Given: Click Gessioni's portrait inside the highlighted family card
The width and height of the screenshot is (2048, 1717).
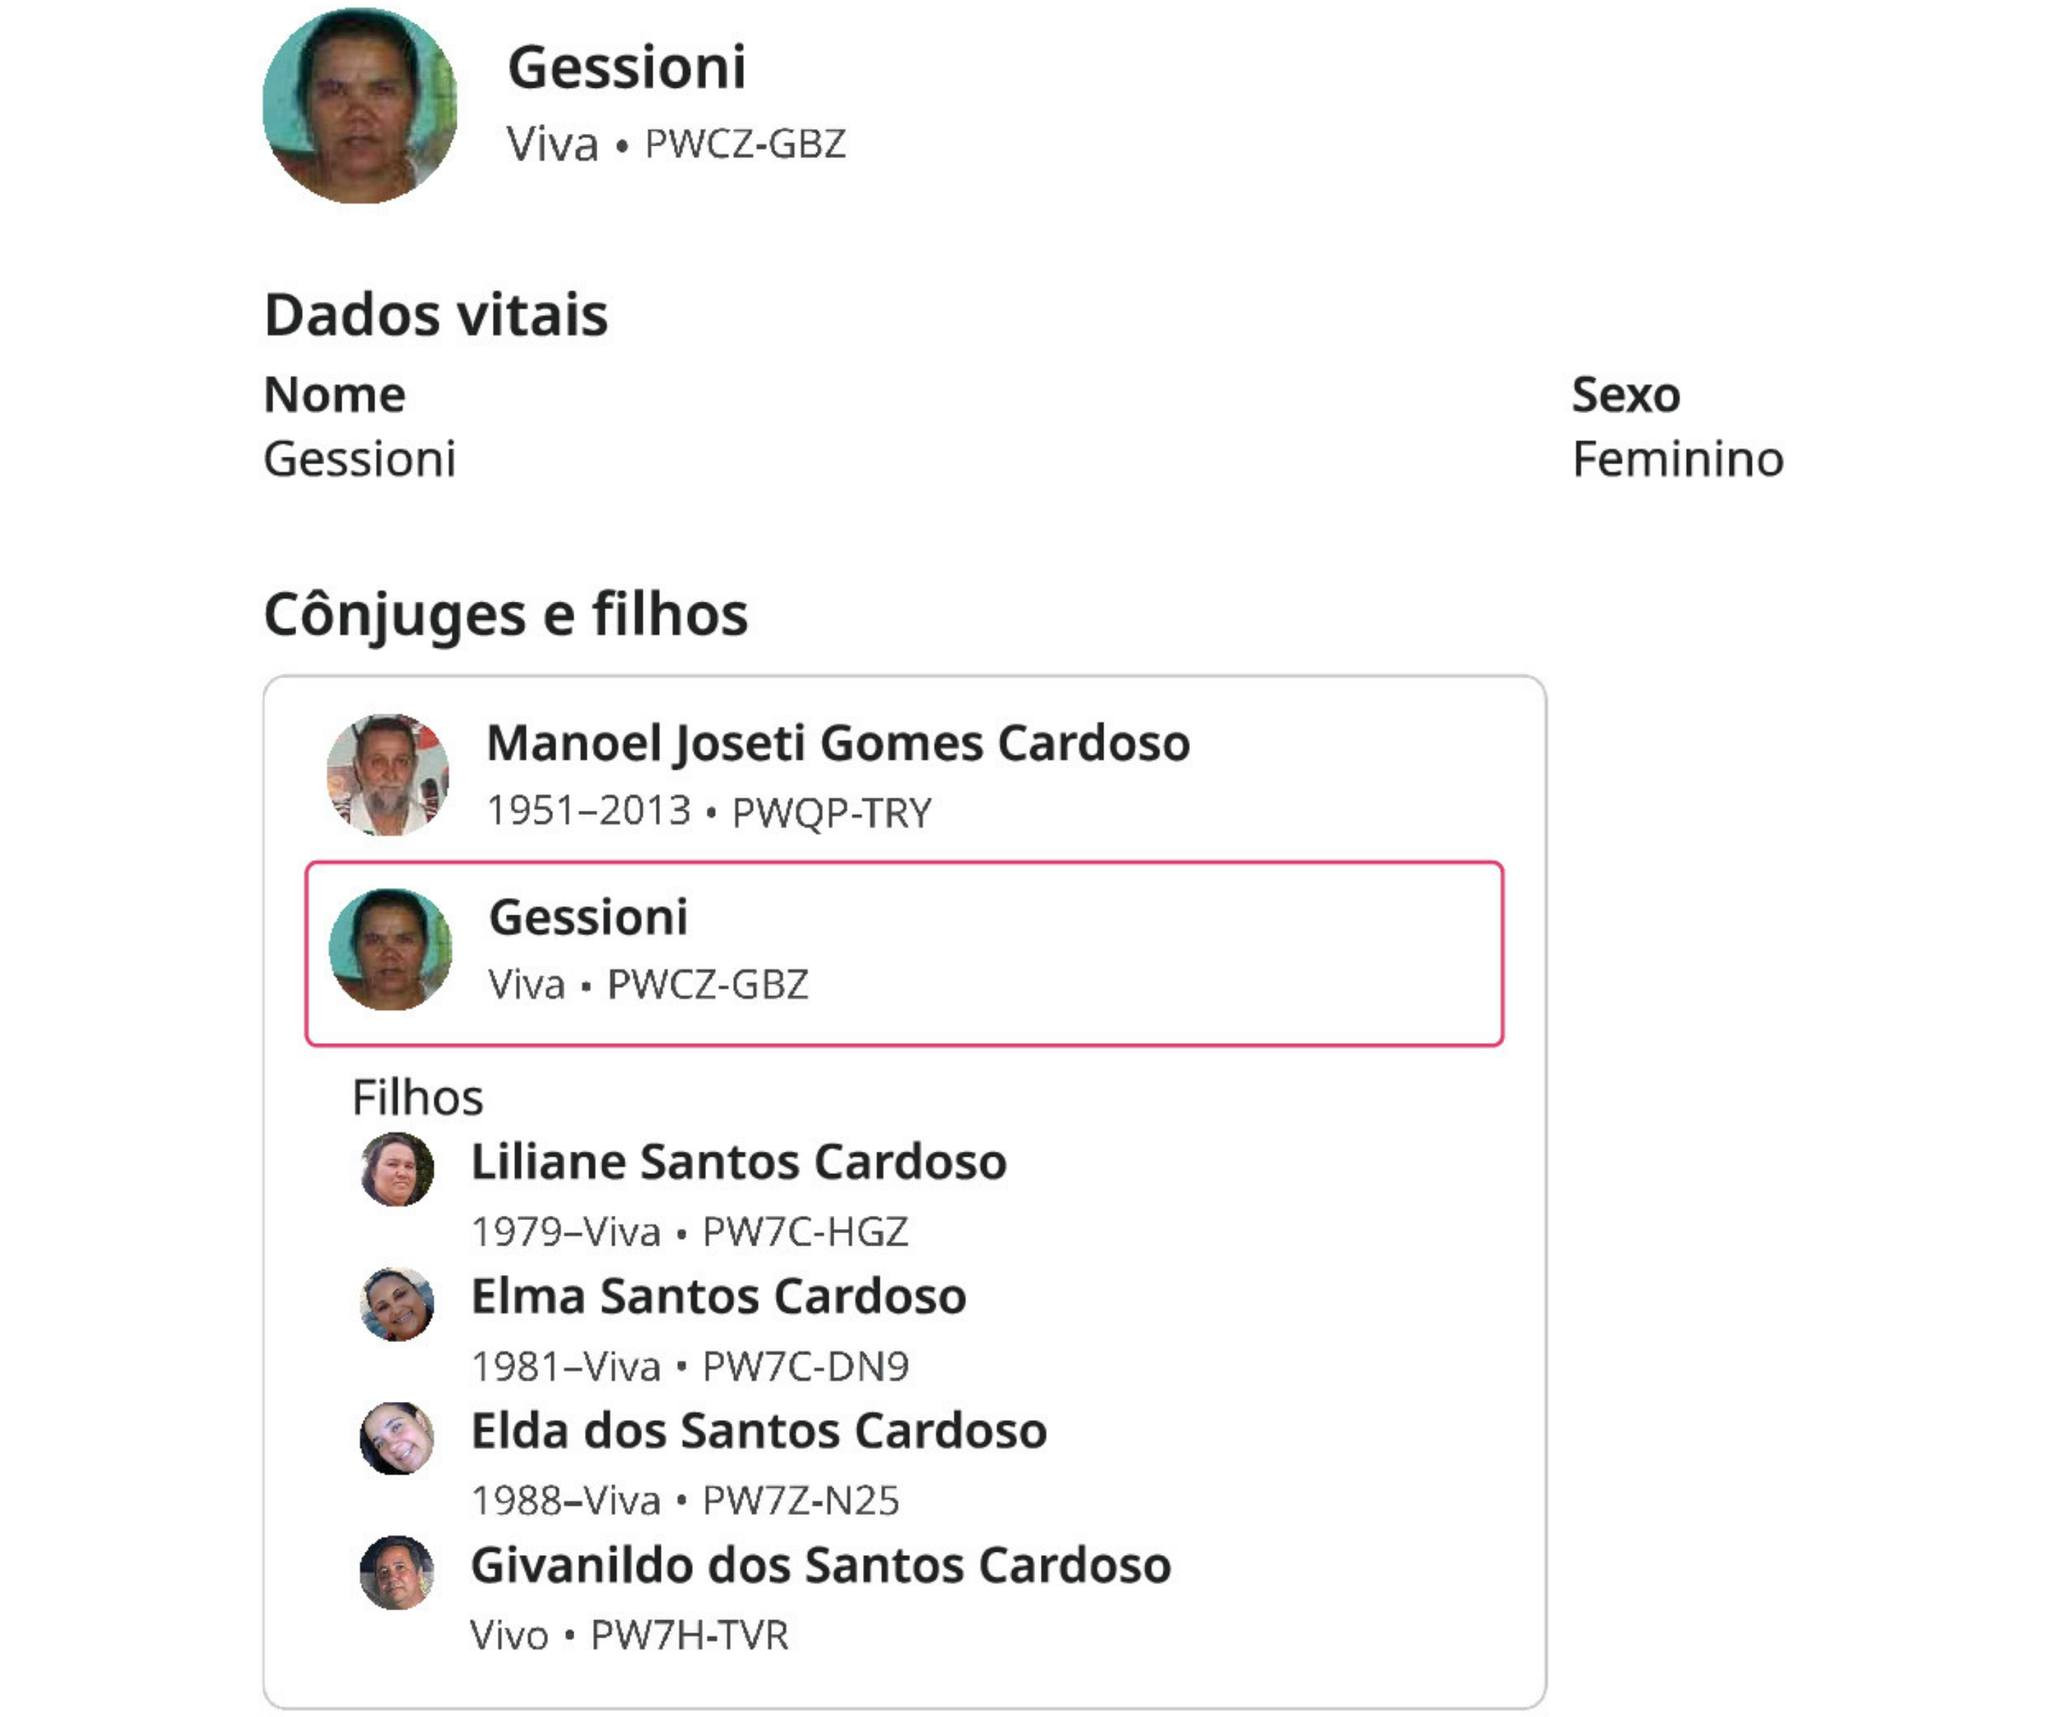Looking at the screenshot, I should pos(391,949).
